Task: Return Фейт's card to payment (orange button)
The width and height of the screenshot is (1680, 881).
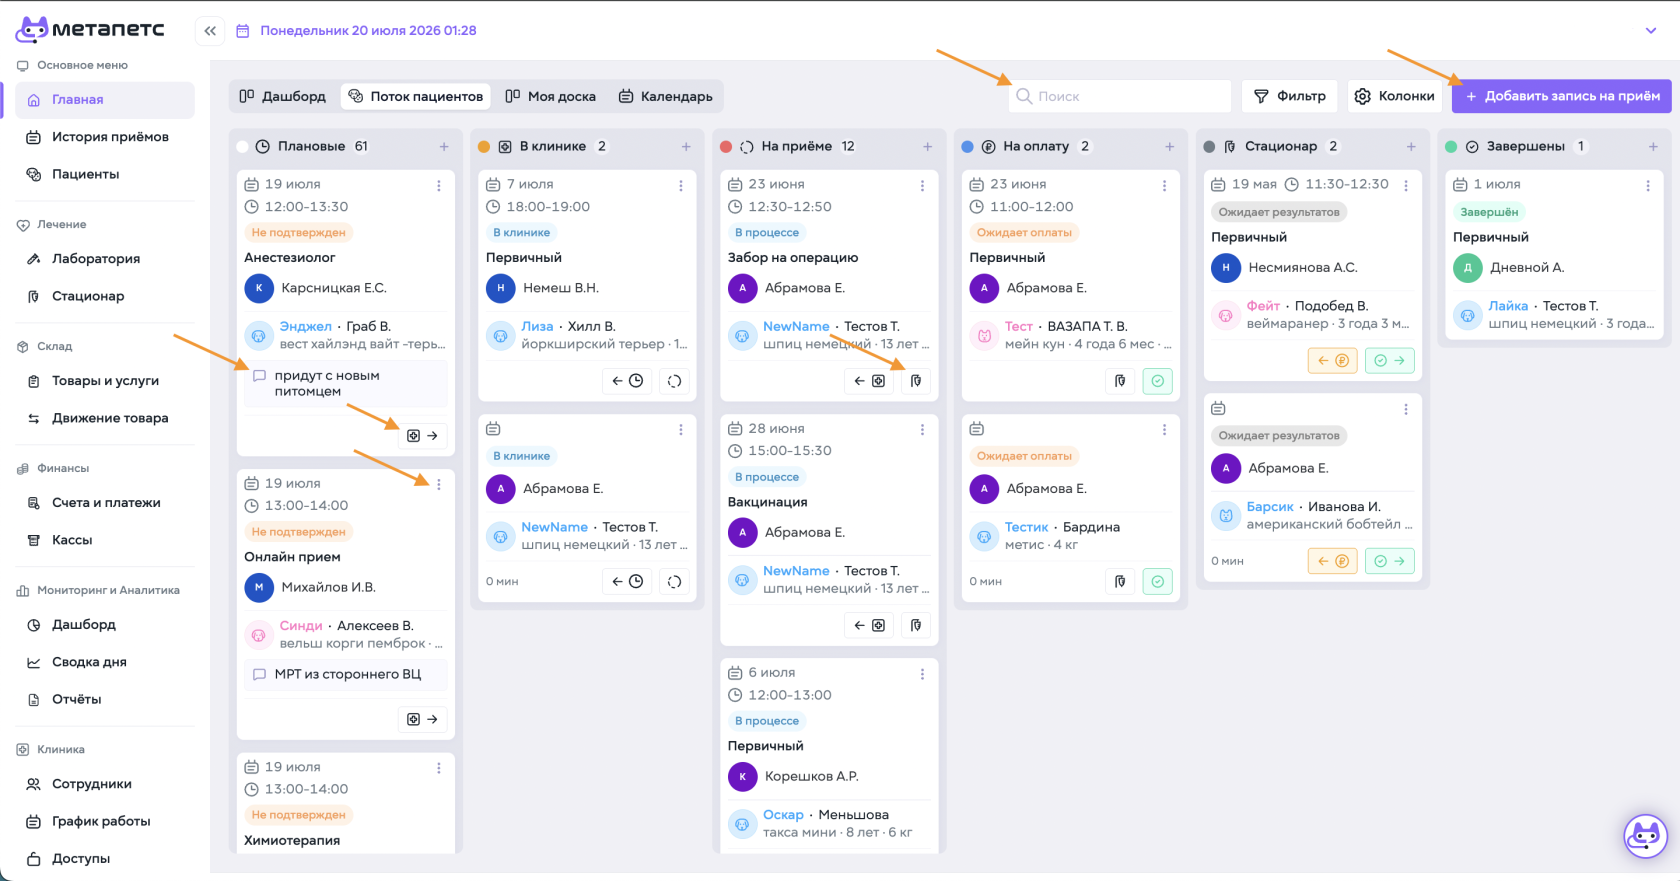Action: [1333, 361]
